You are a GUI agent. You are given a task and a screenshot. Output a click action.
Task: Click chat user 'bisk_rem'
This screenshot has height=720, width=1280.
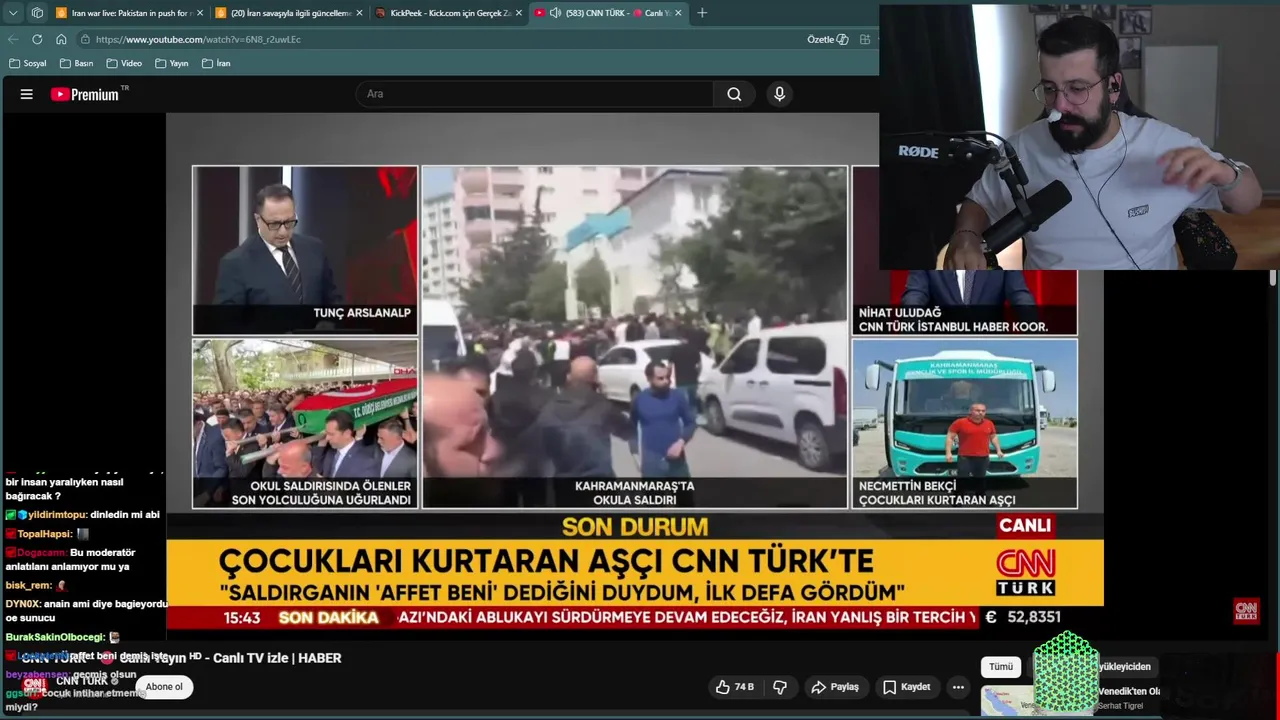click(28, 585)
